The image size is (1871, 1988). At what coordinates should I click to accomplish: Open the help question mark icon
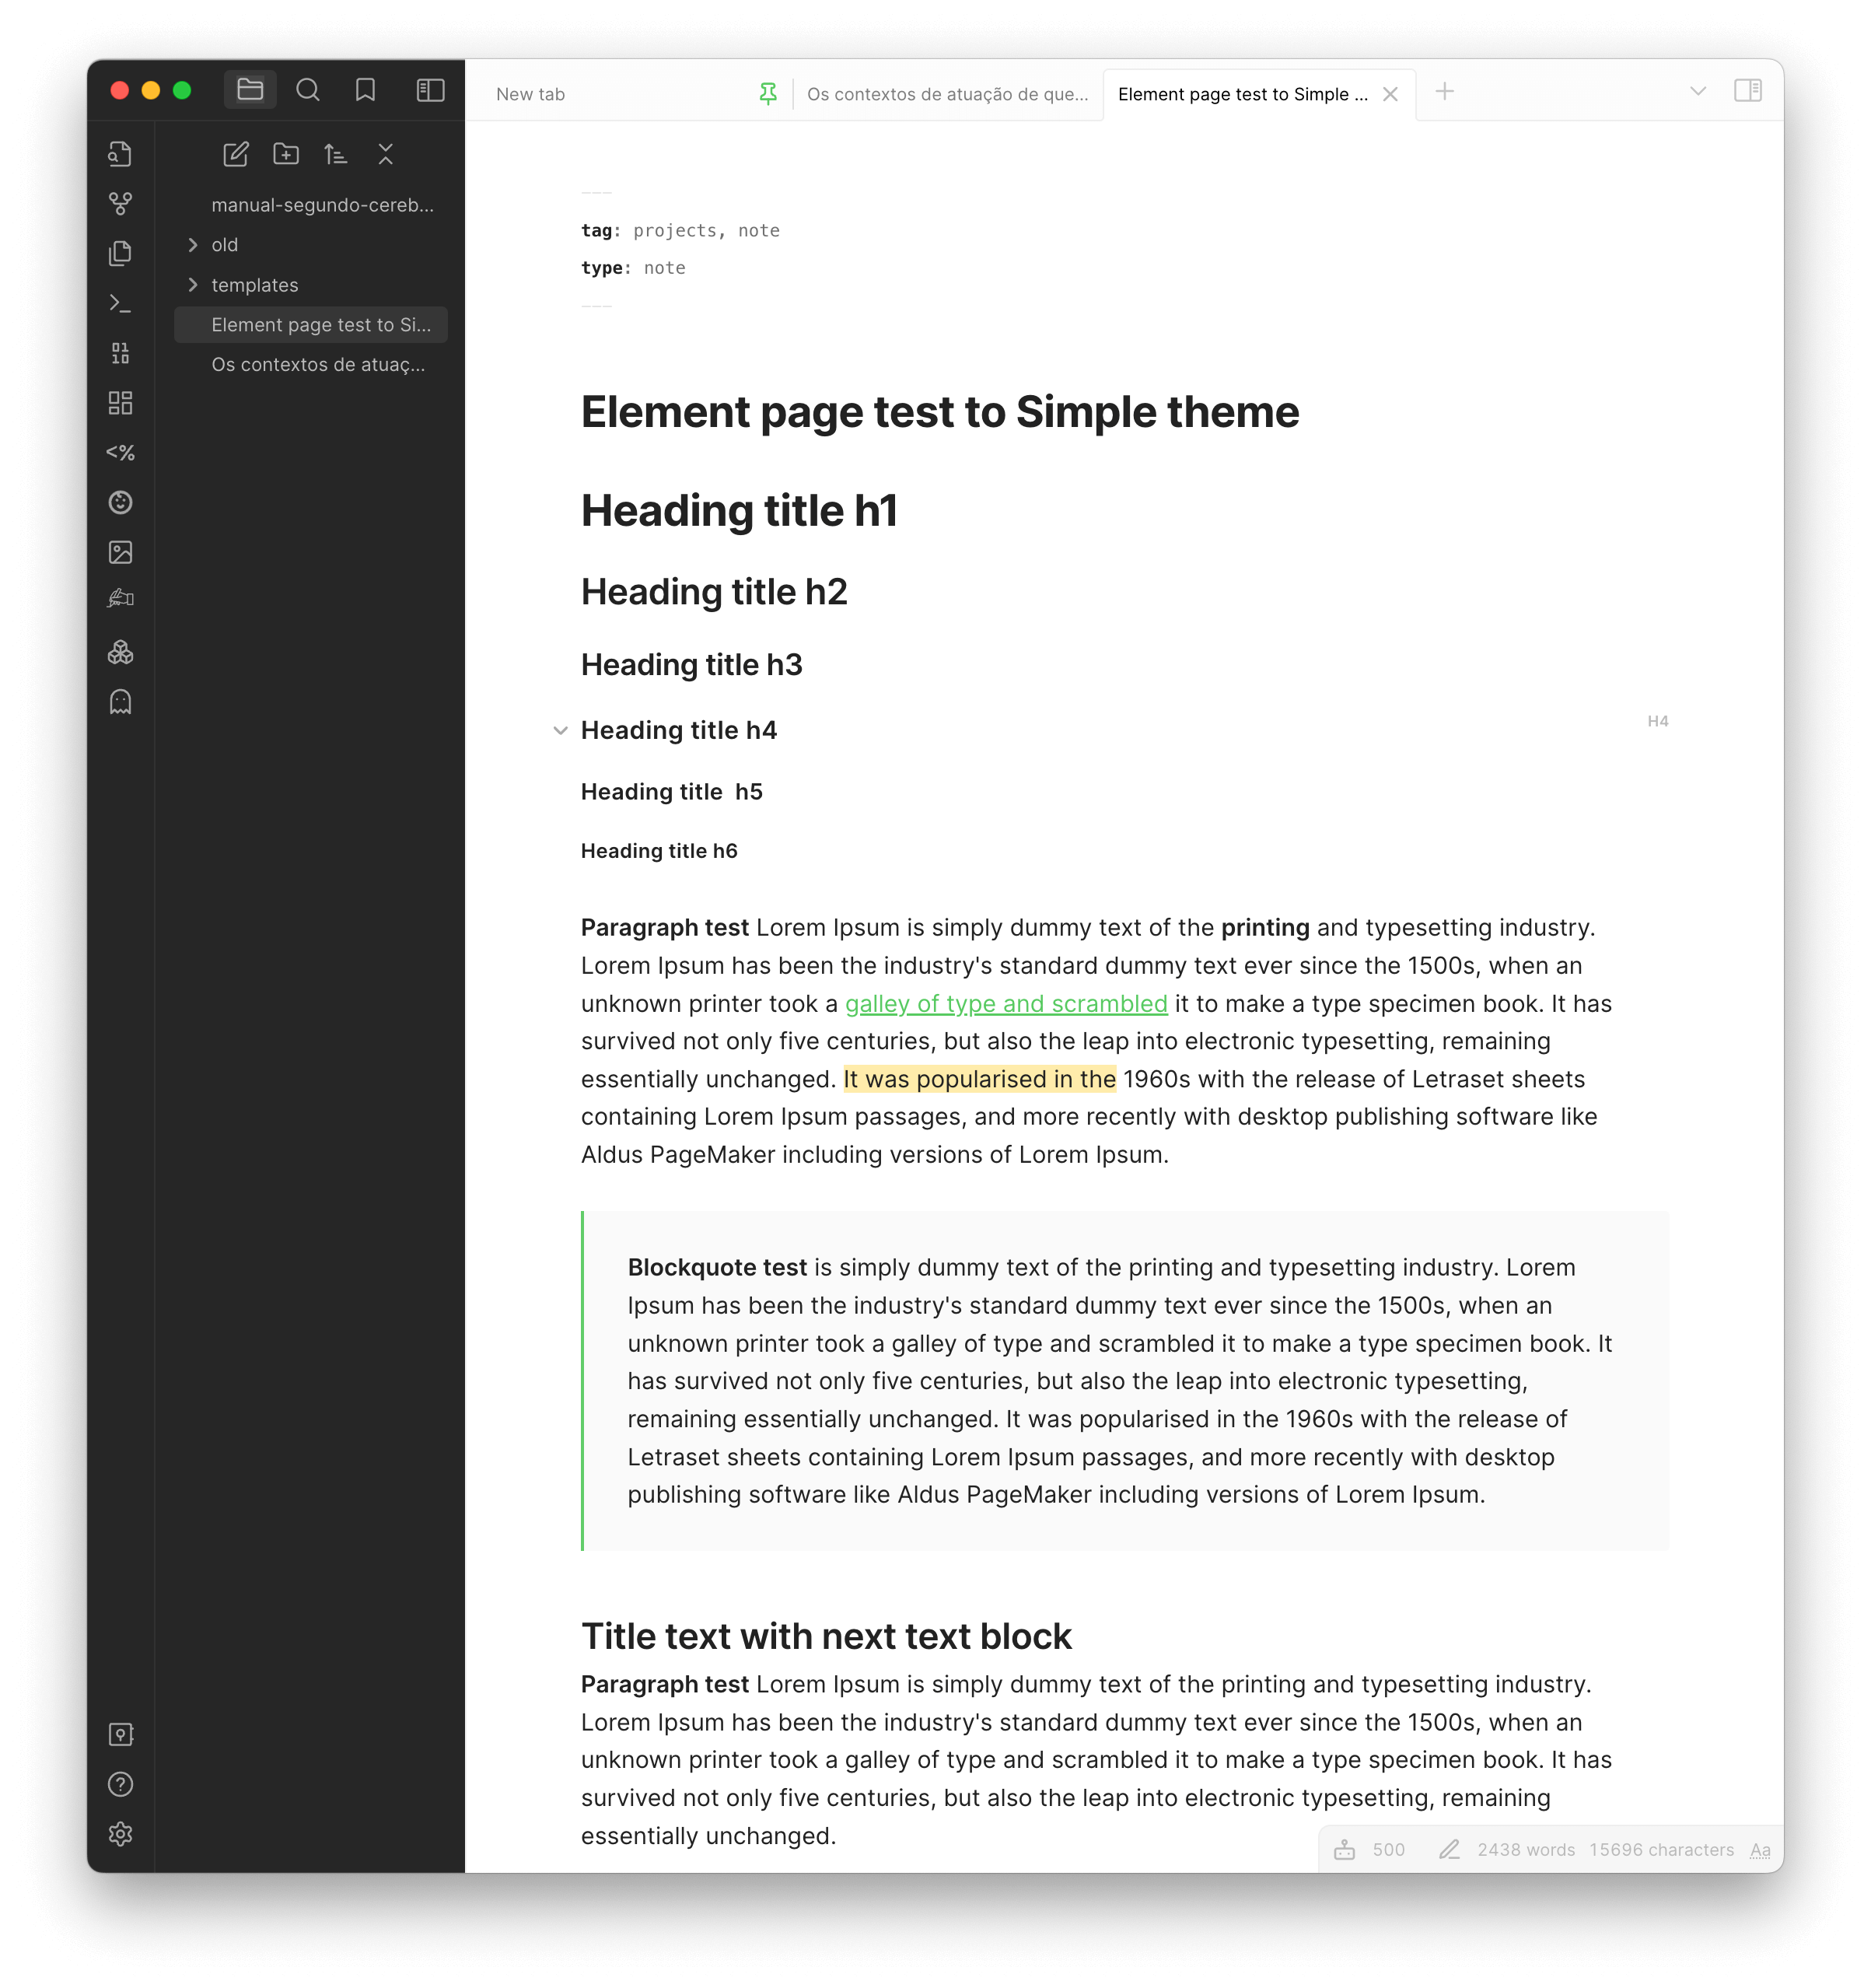[x=120, y=1784]
